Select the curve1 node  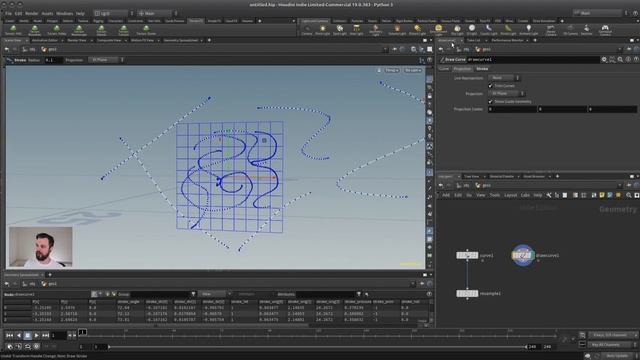tap(467, 256)
